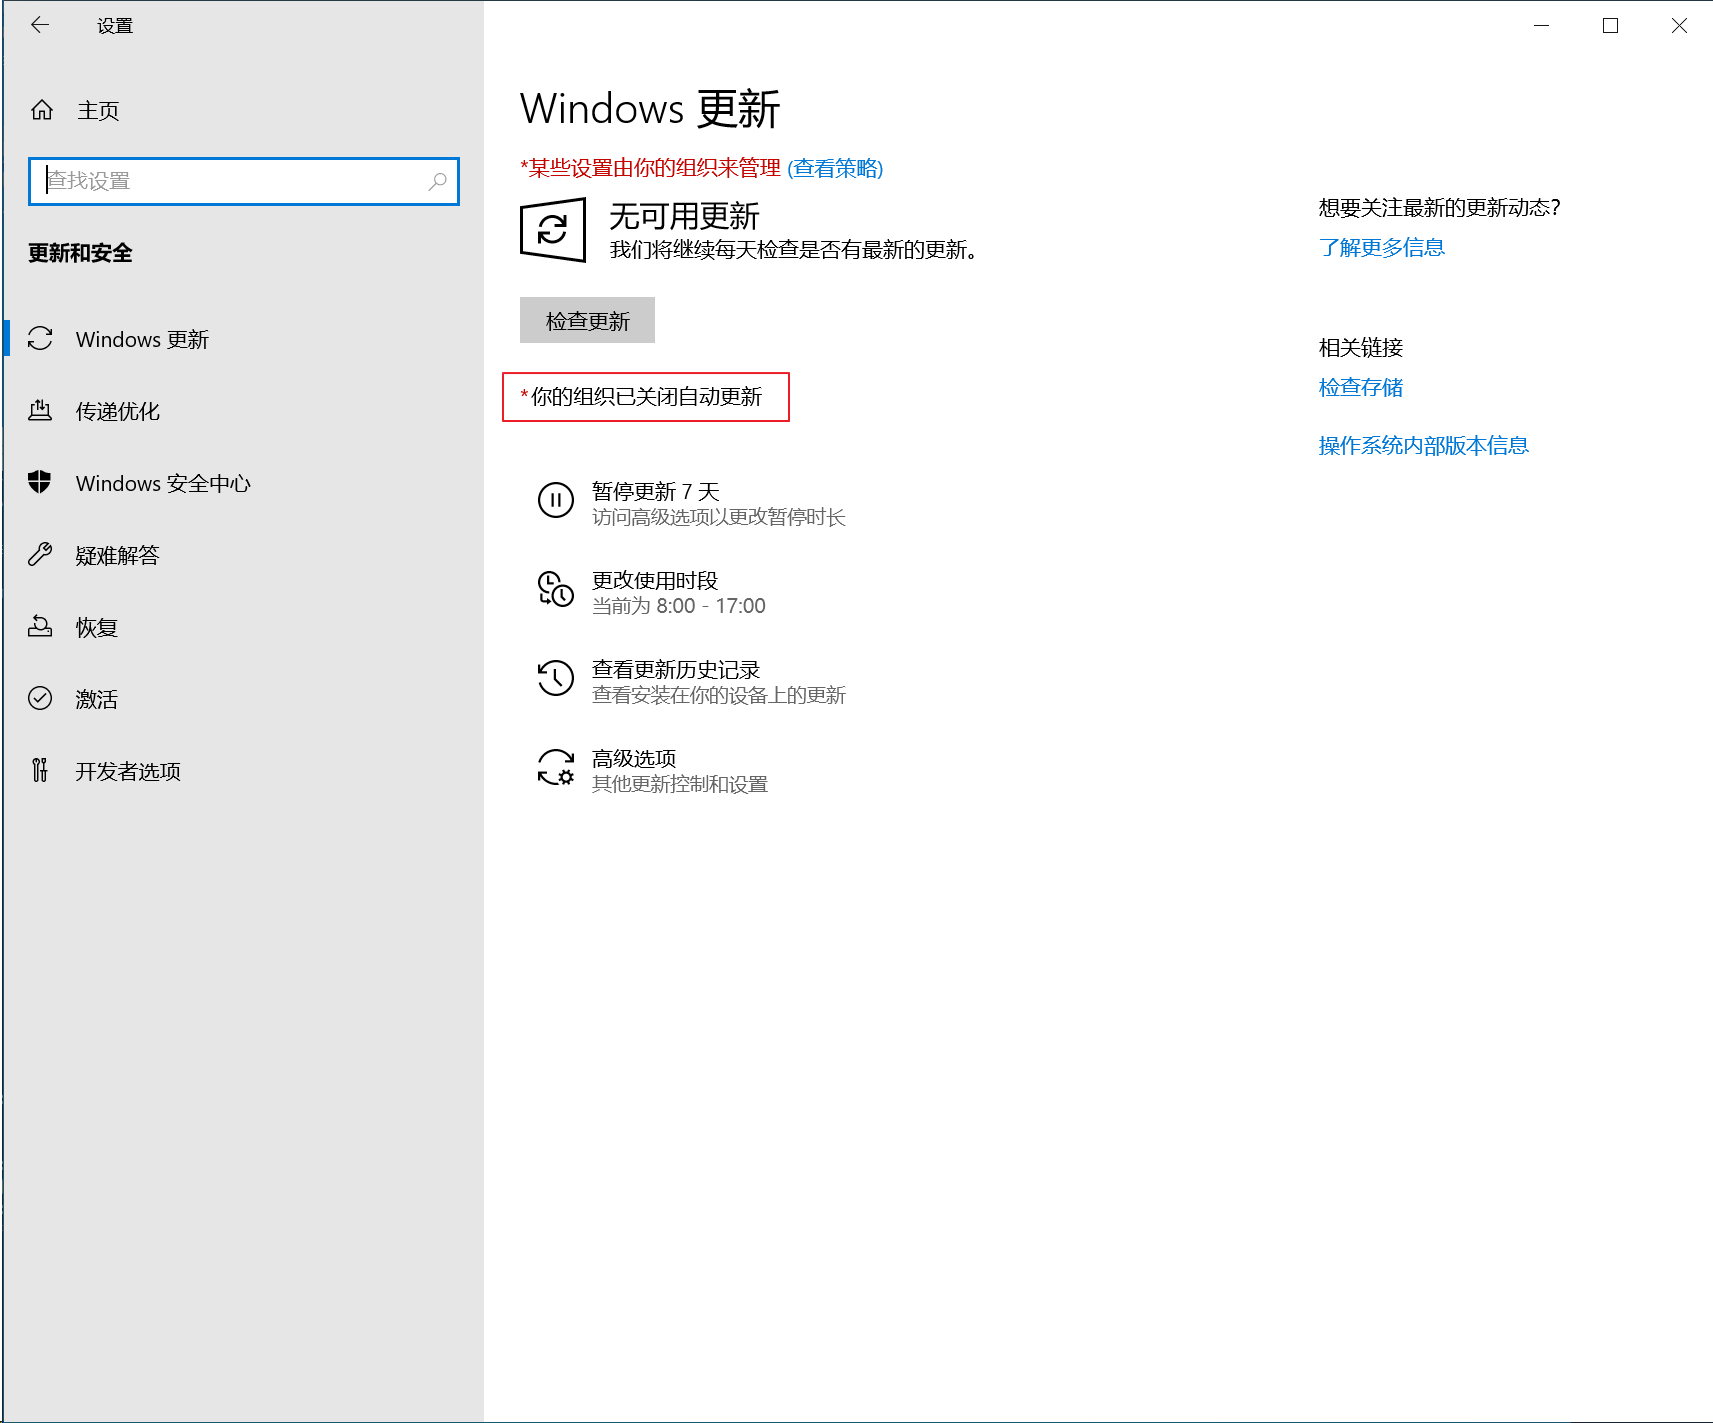The height and width of the screenshot is (1423, 1713).
Task: Click the back arrow in Settings
Action: (x=40, y=26)
